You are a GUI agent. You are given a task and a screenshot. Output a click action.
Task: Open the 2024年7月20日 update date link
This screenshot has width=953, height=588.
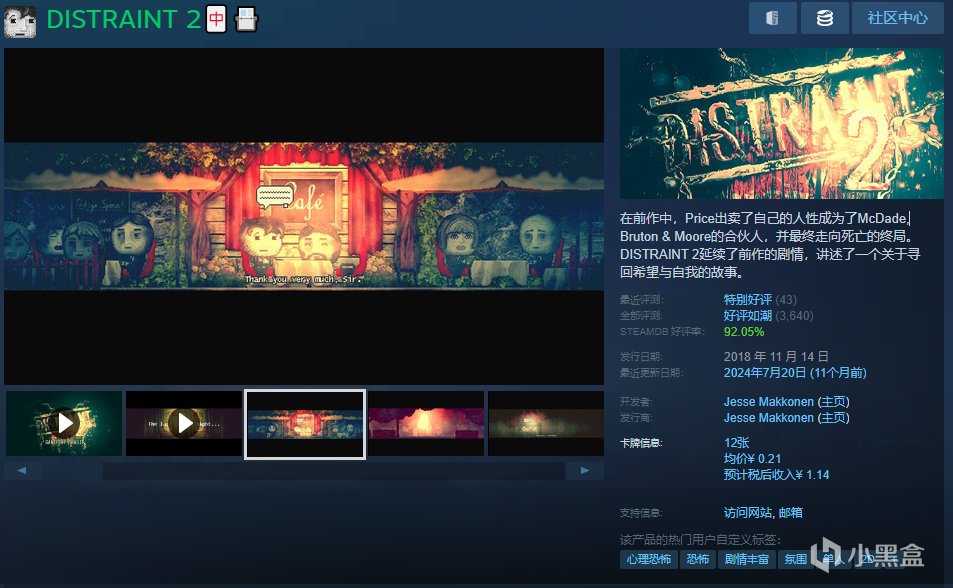[795, 373]
